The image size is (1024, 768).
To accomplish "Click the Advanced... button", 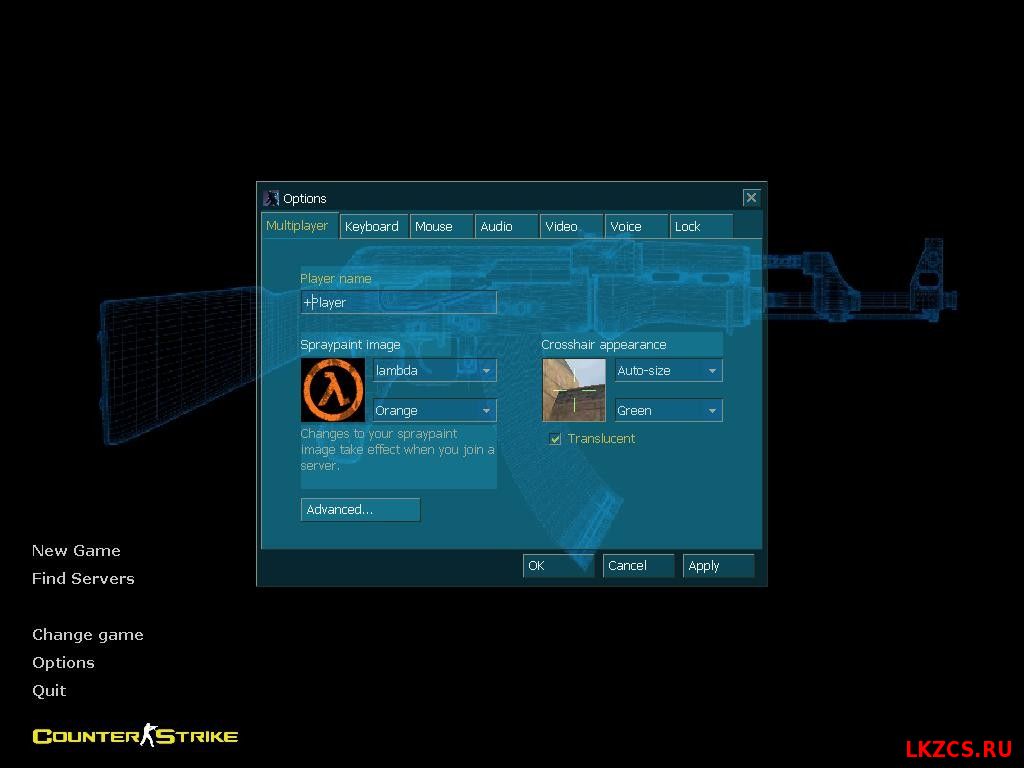I will coord(360,509).
